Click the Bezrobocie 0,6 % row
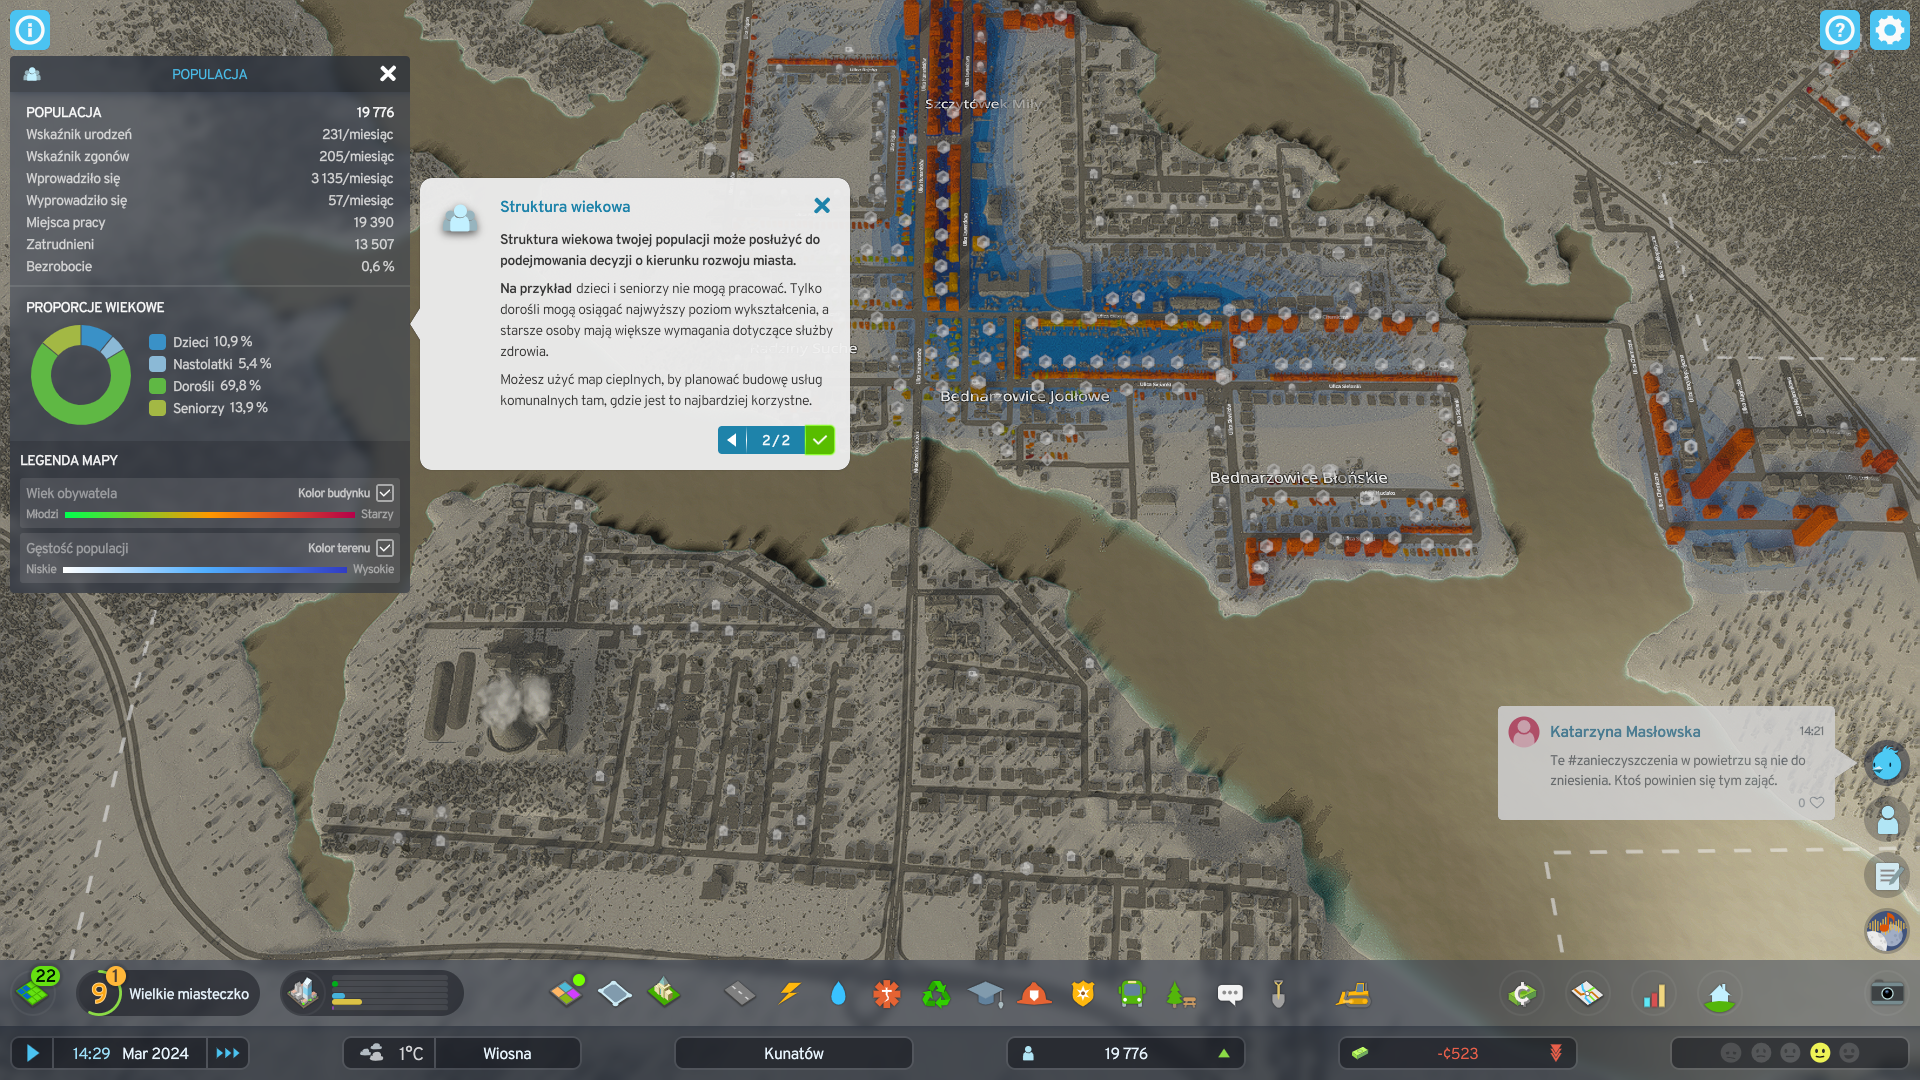Screen dimensions: 1920x1080 (210, 266)
